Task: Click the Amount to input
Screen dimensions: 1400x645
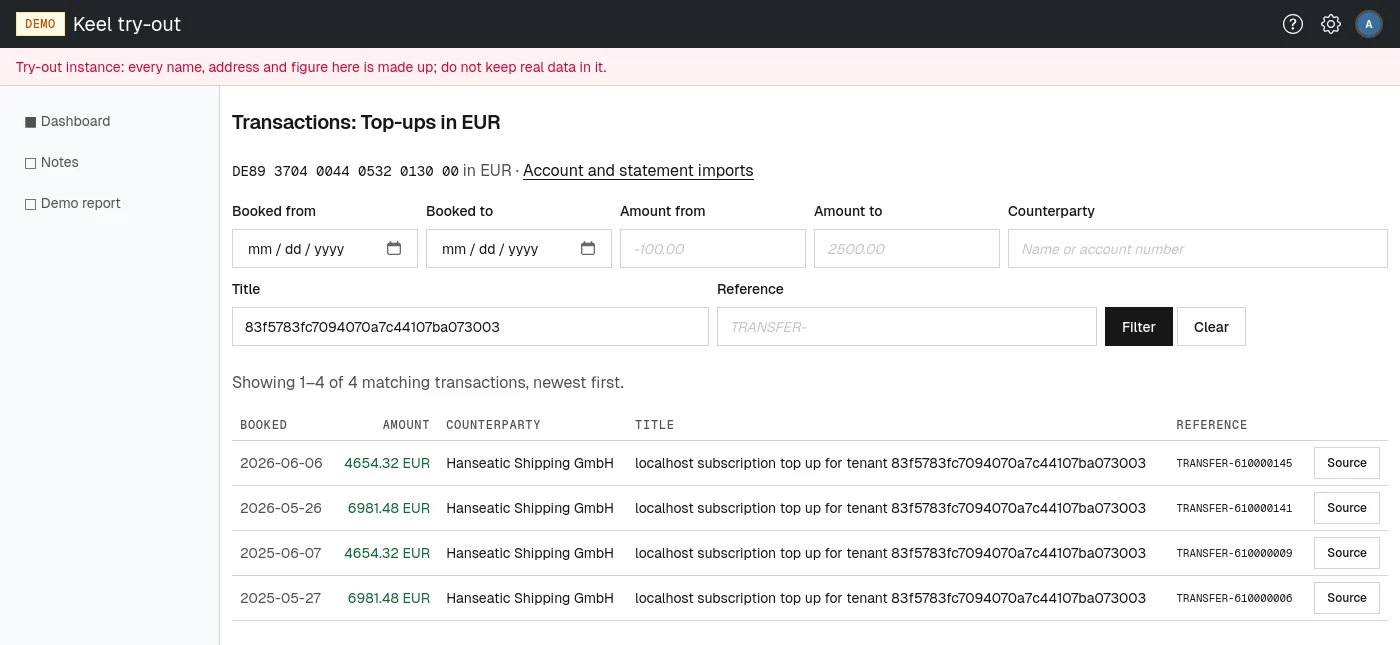Action: point(907,249)
